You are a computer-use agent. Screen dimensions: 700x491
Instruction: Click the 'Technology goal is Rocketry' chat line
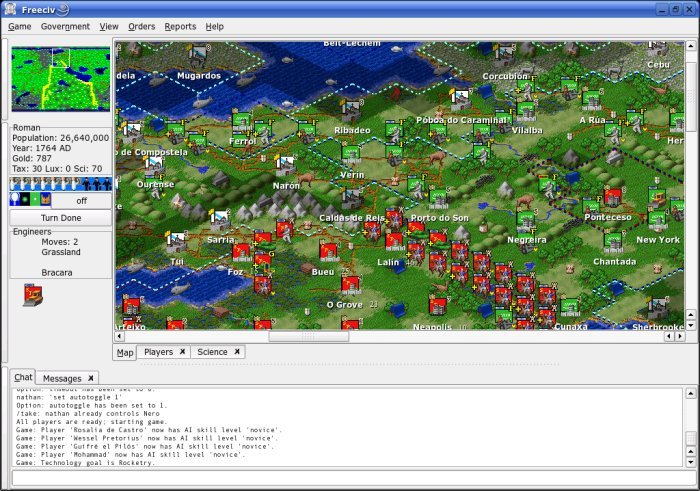[x=84, y=463]
